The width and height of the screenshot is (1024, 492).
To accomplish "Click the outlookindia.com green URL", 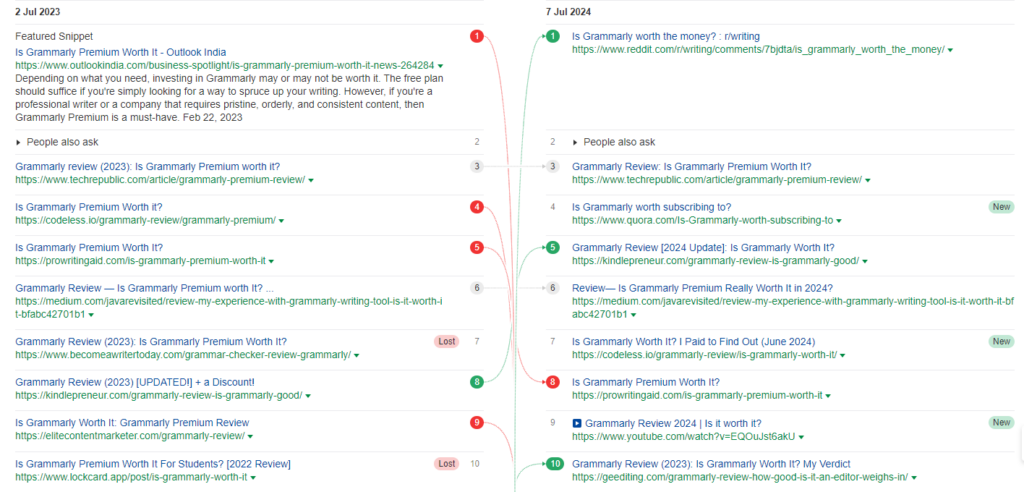I will [x=225, y=65].
